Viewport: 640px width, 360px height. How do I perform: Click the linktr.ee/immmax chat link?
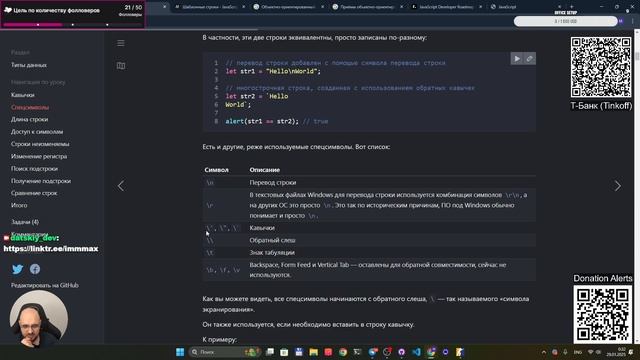(x=51, y=249)
